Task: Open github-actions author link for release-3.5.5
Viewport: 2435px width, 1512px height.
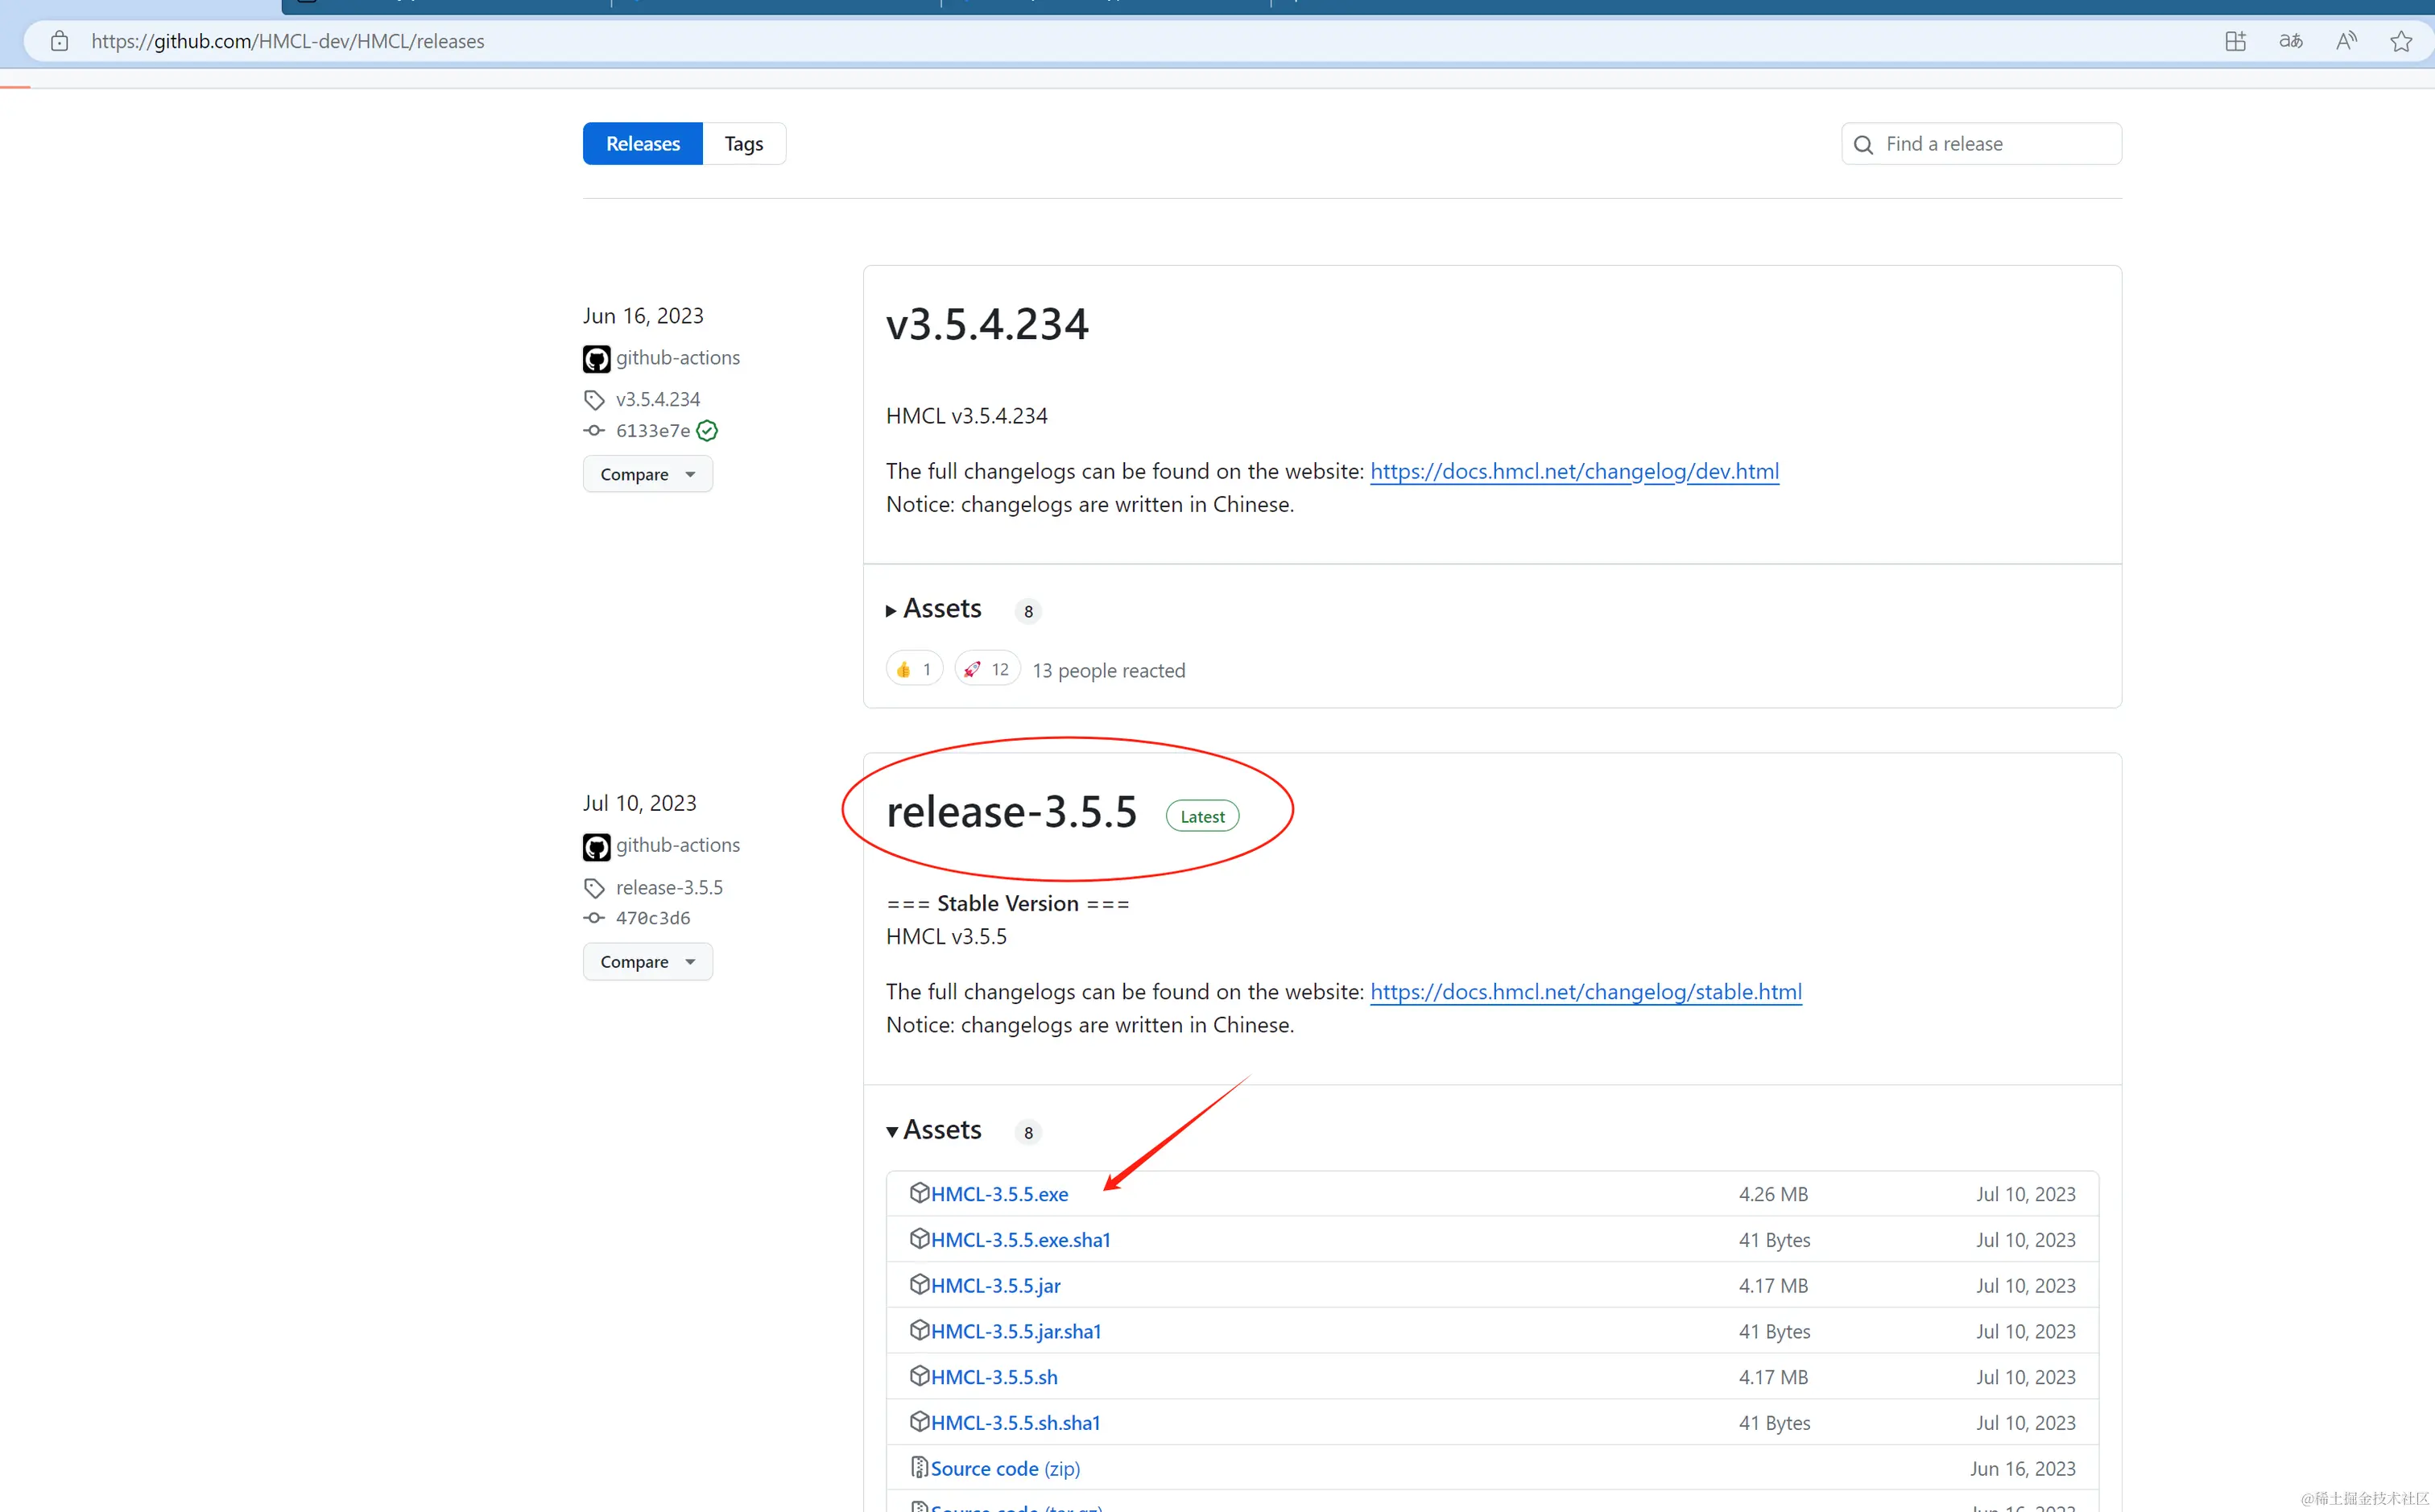Action: click(x=678, y=846)
